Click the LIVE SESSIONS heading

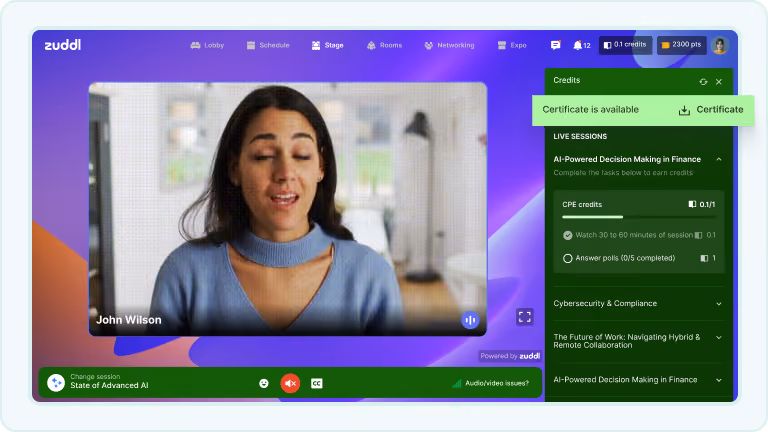[580, 136]
